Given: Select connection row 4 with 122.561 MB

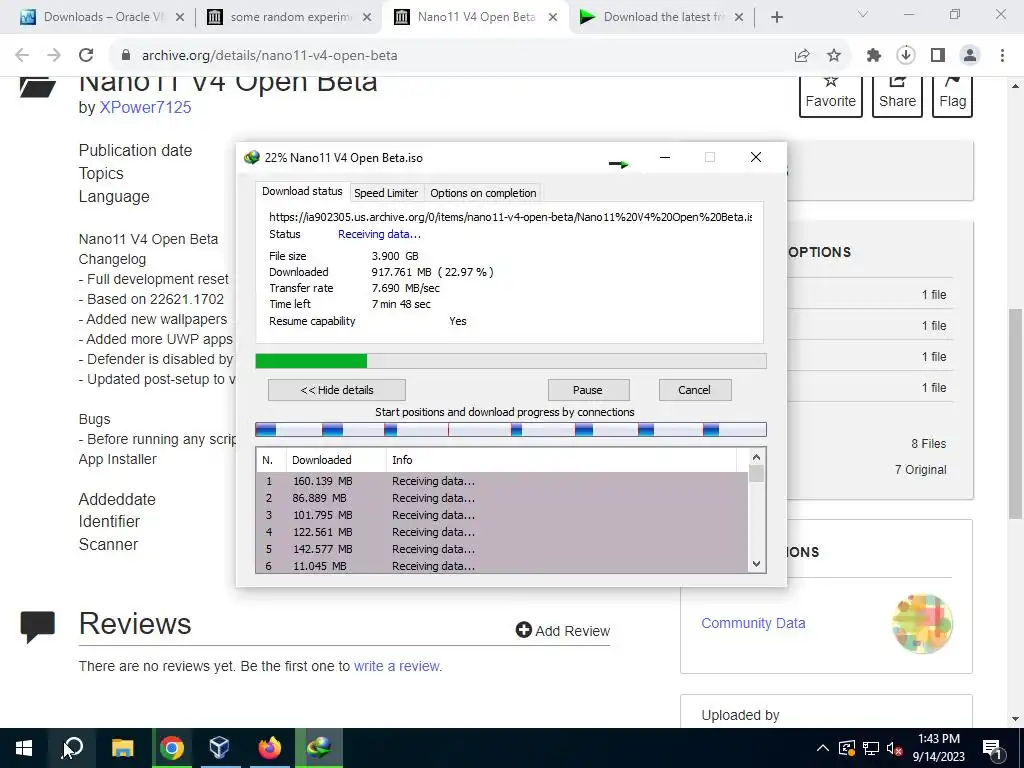Looking at the screenshot, I should pyautogui.click(x=502, y=532).
